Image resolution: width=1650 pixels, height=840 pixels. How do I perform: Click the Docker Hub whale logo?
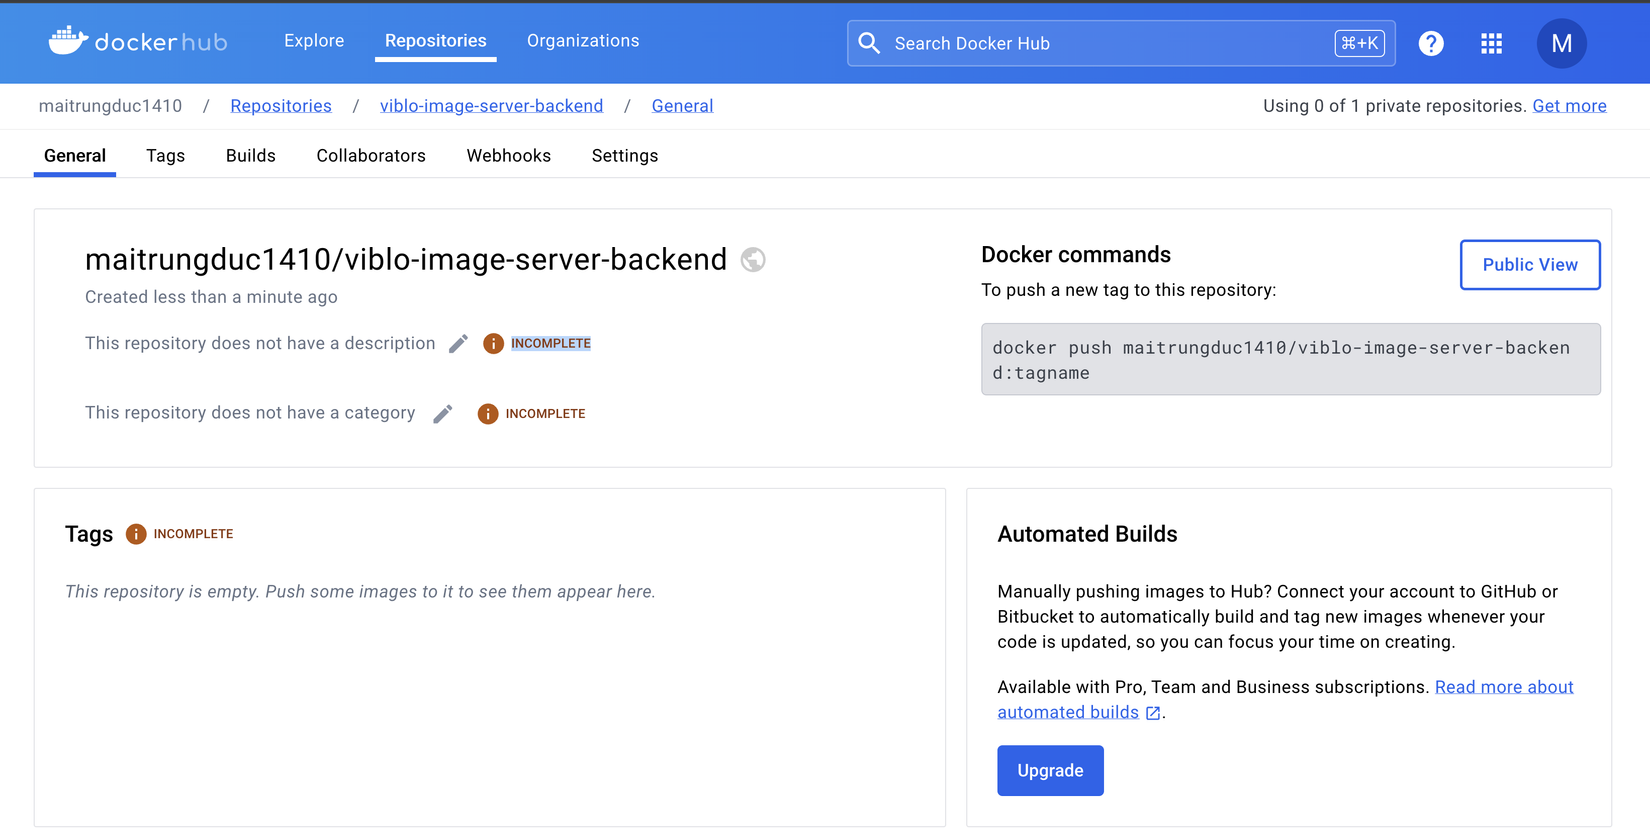(x=68, y=41)
